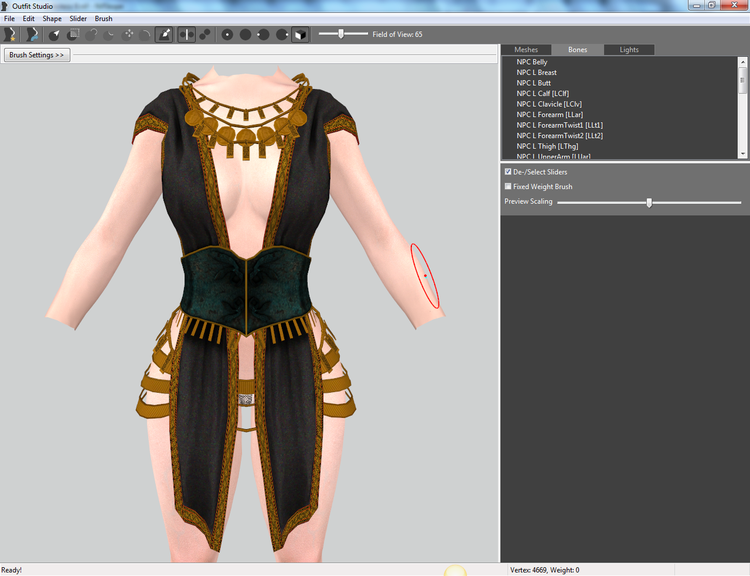Screen dimensions: 750x576
Task: Click the Ready! status text
Action: coord(11,570)
